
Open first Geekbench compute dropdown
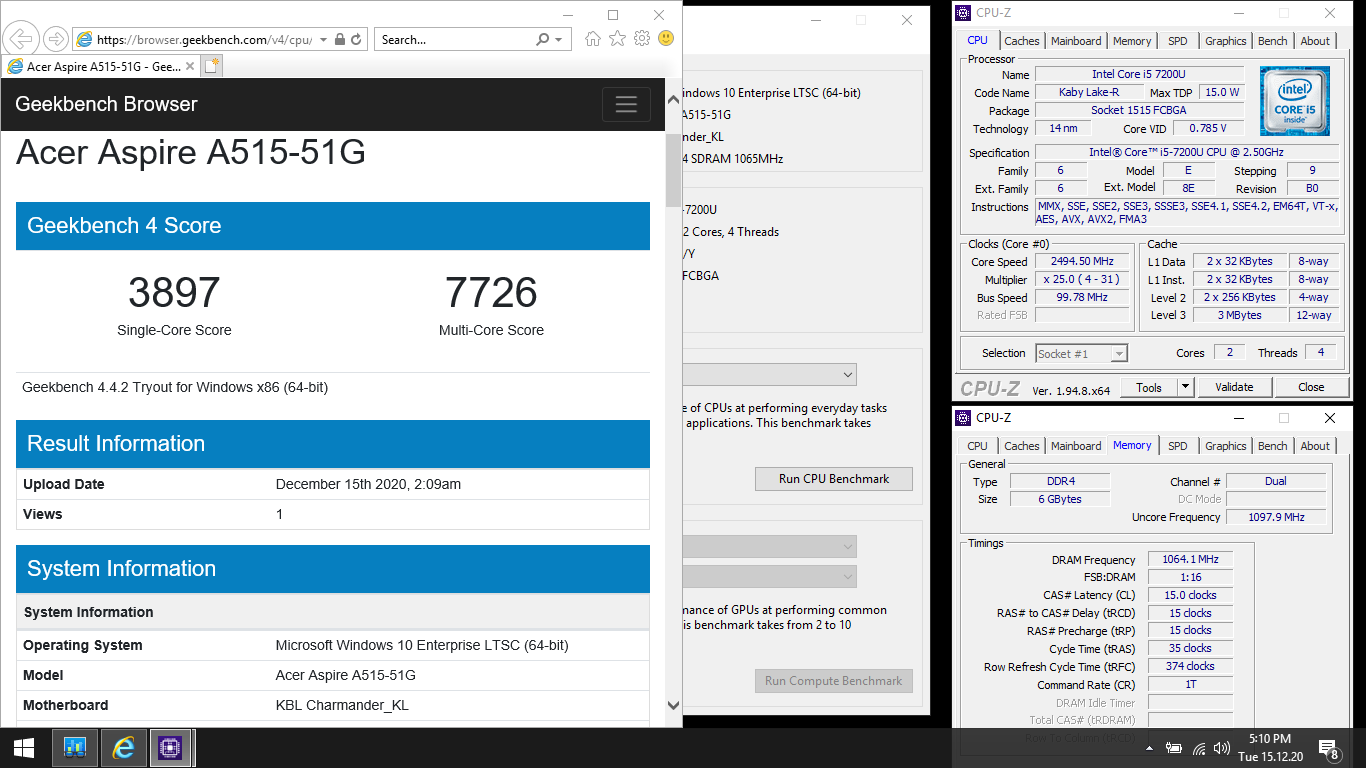point(768,546)
